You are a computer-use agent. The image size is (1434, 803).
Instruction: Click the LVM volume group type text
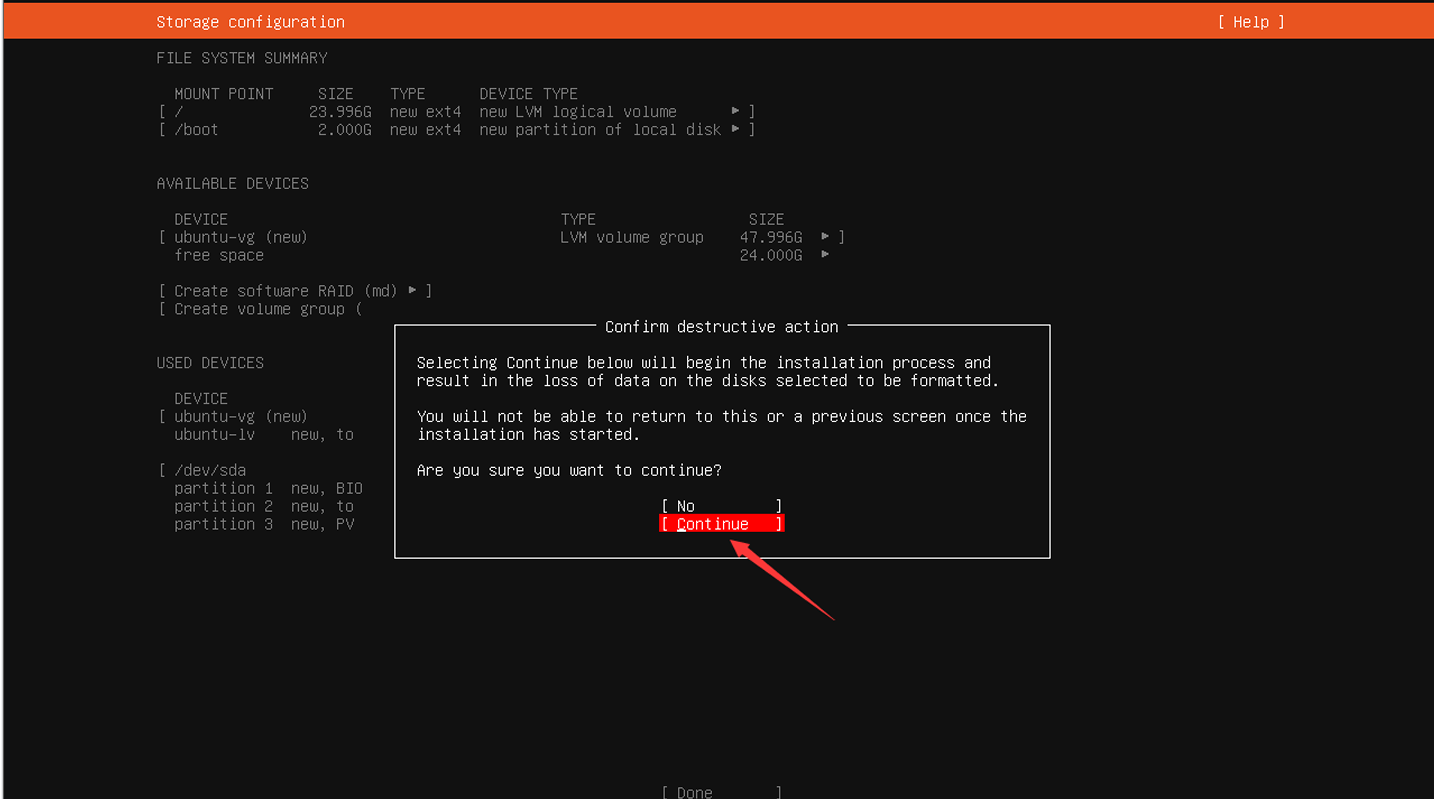coord(632,238)
